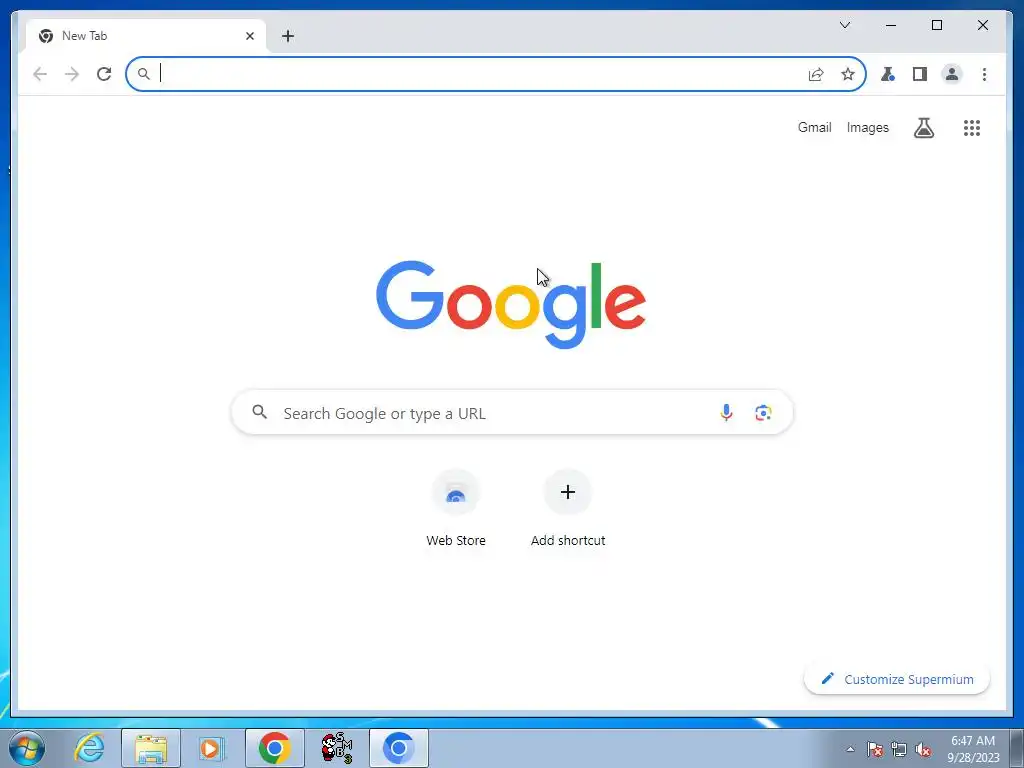The width and height of the screenshot is (1024, 768).
Task: Open the Google apps grid
Action: (972, 128)
